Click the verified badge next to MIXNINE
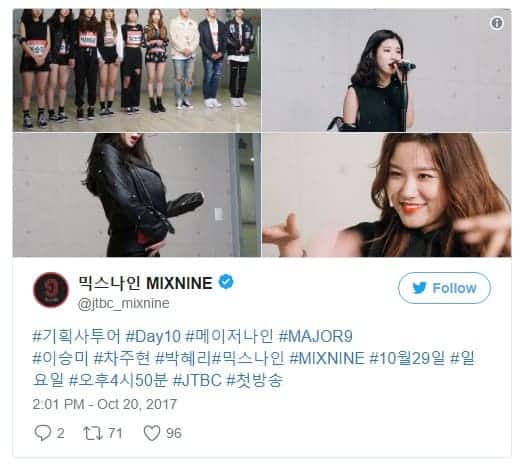This screenshot has width=523, height=464. (x=226, y=282)
